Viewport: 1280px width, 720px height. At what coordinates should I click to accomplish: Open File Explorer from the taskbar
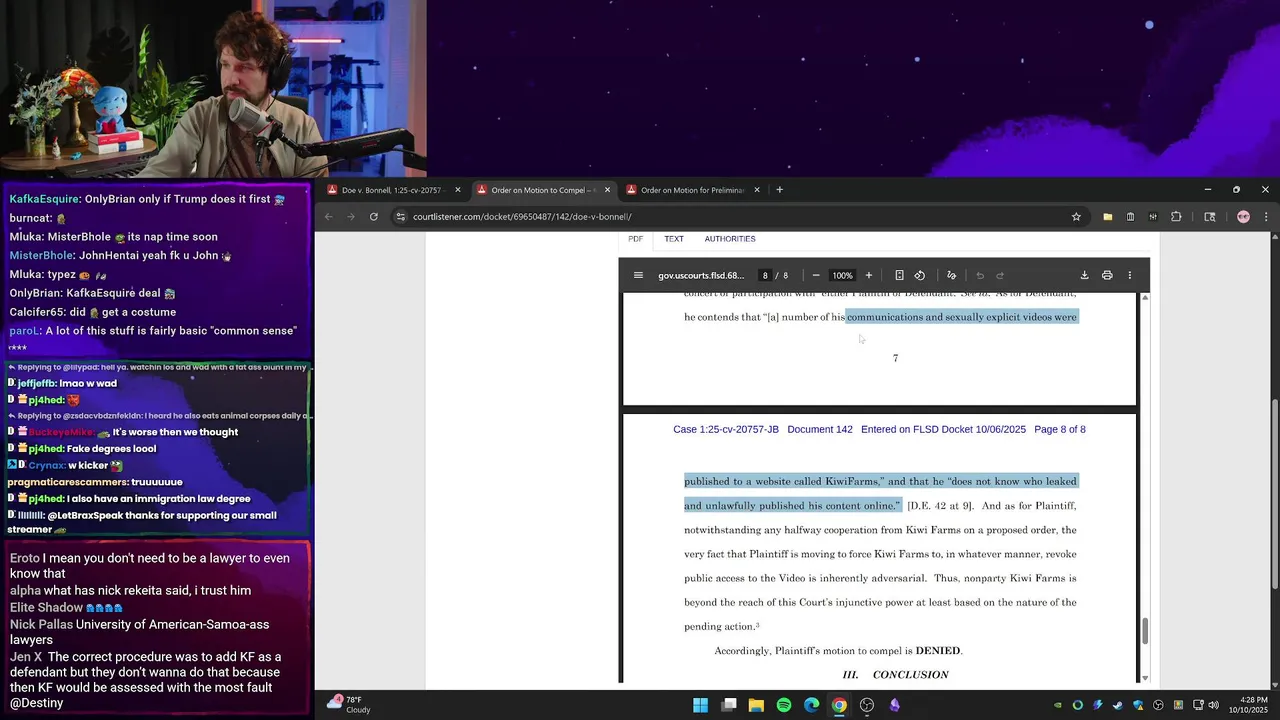tap(756, 705)
